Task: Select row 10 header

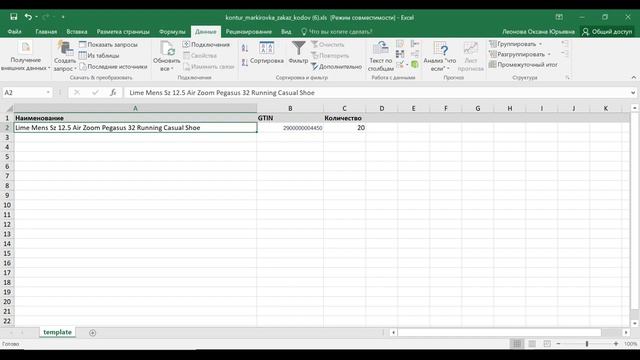Action: point(7,205)
